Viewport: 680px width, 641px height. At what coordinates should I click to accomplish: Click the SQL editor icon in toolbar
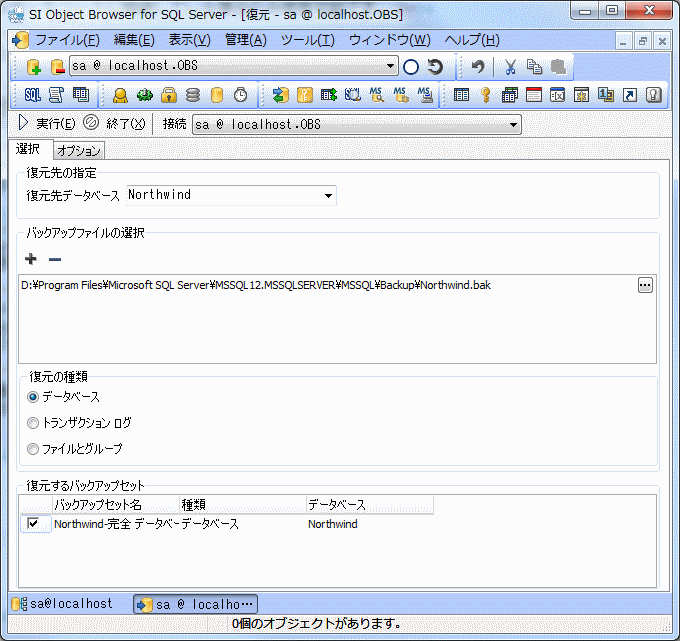pos(32,95)
